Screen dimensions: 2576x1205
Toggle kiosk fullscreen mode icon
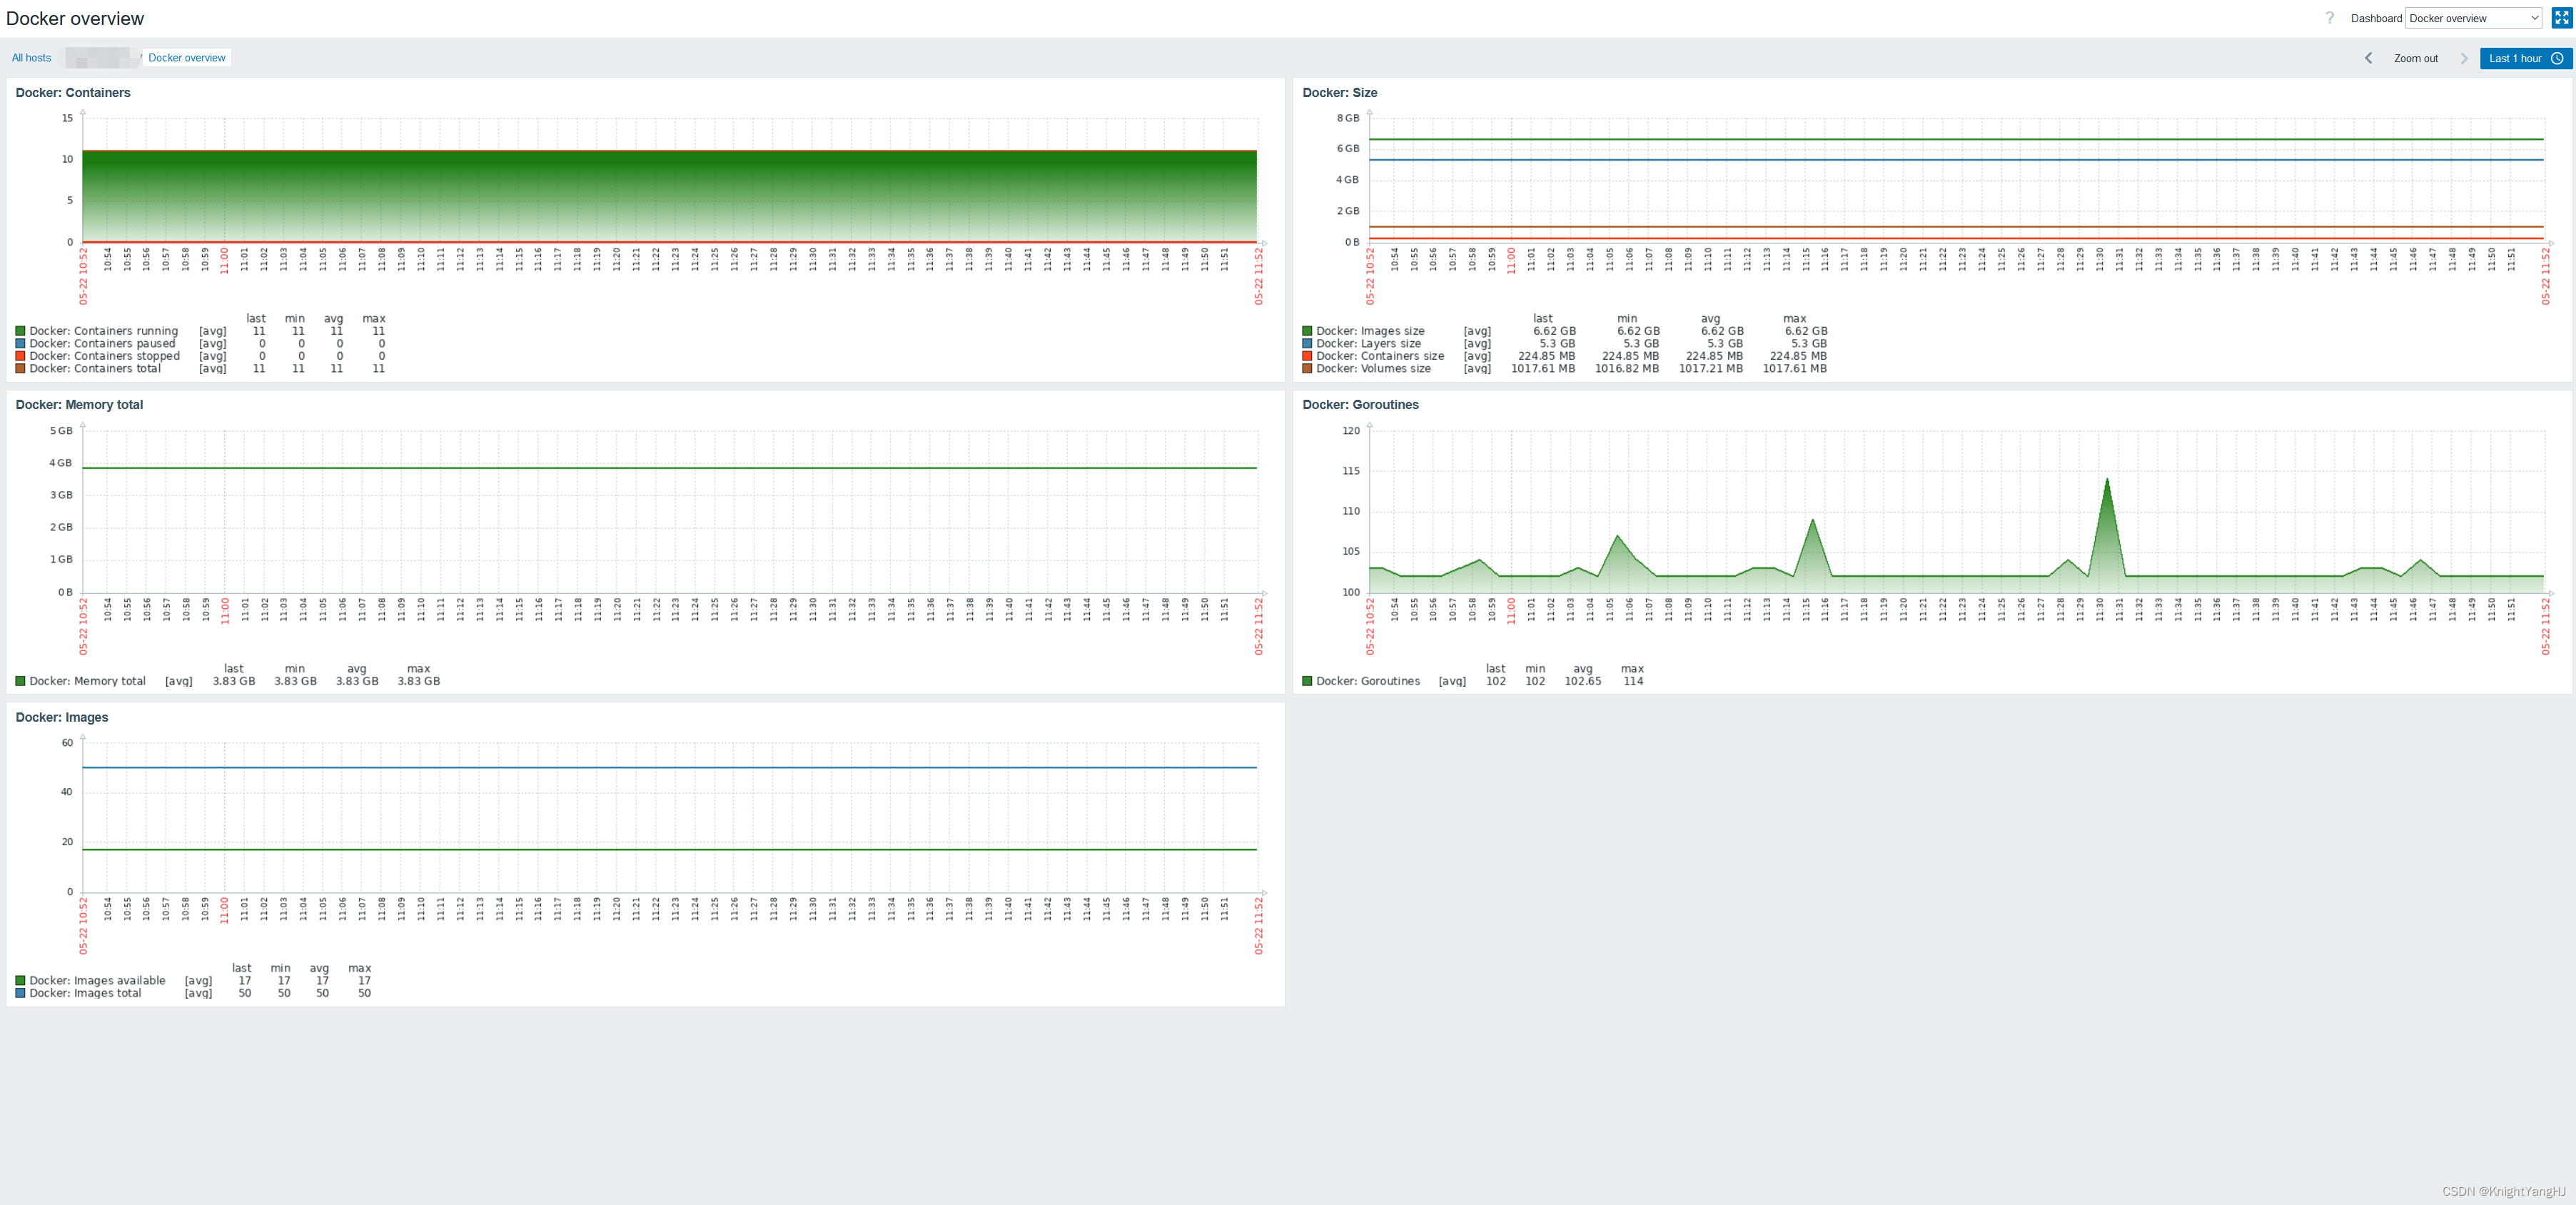pos(2561,18)
